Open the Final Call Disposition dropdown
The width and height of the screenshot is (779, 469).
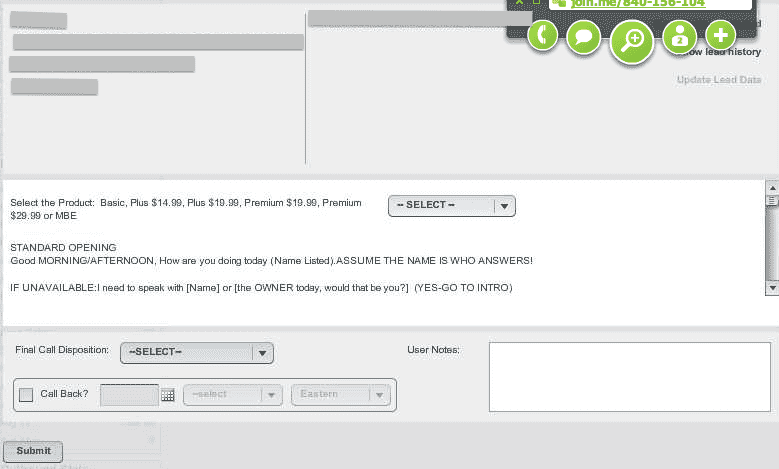coord(197,353)
